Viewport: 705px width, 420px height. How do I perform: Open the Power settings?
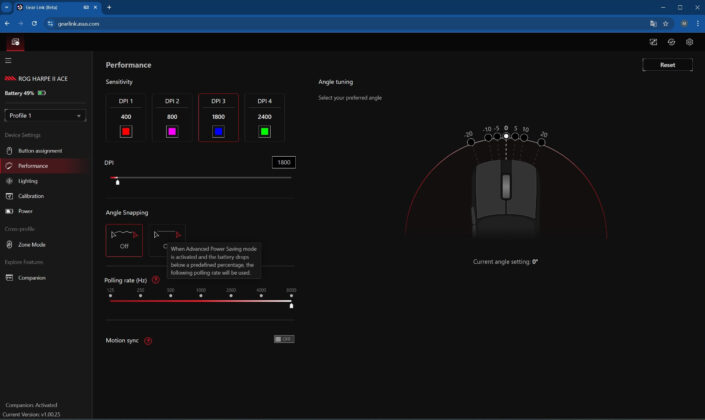click(x=25, y=211)
